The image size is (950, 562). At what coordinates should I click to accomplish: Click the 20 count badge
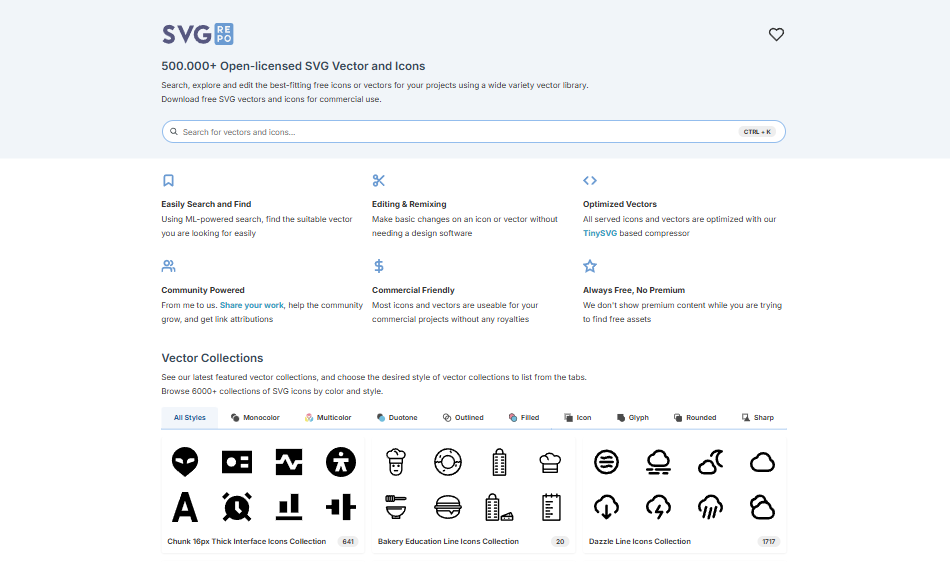pyautogui.click(x=560, y=541)
